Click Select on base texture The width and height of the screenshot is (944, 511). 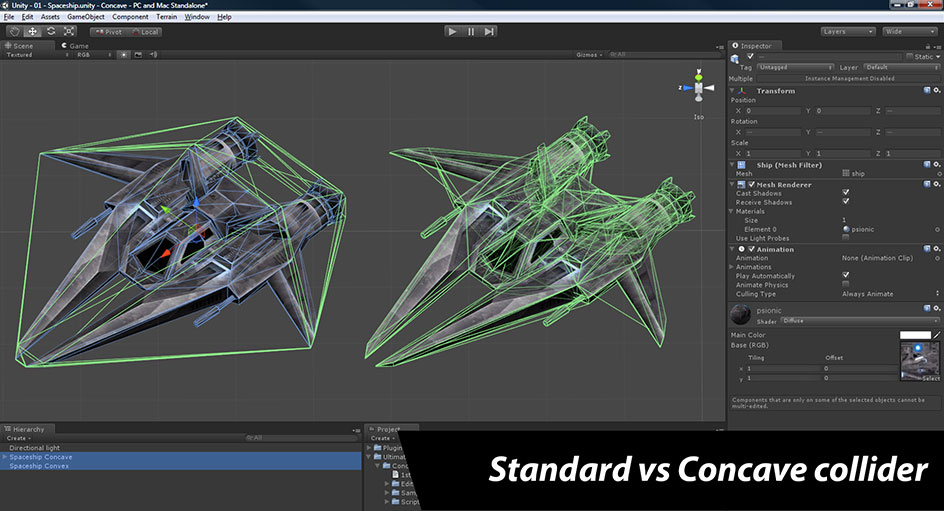click(x=930, y=378)
